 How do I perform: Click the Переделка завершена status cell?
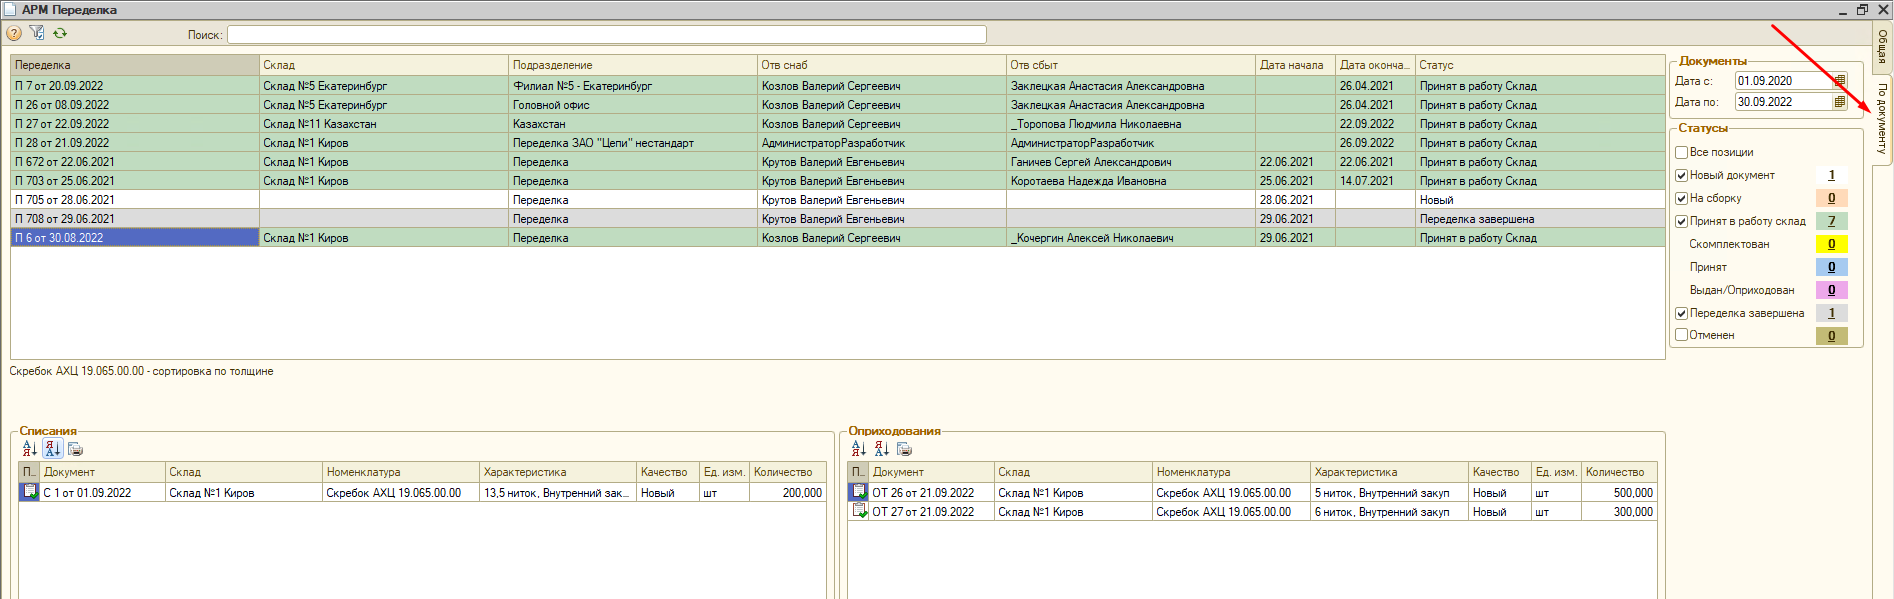[1540, 219]
